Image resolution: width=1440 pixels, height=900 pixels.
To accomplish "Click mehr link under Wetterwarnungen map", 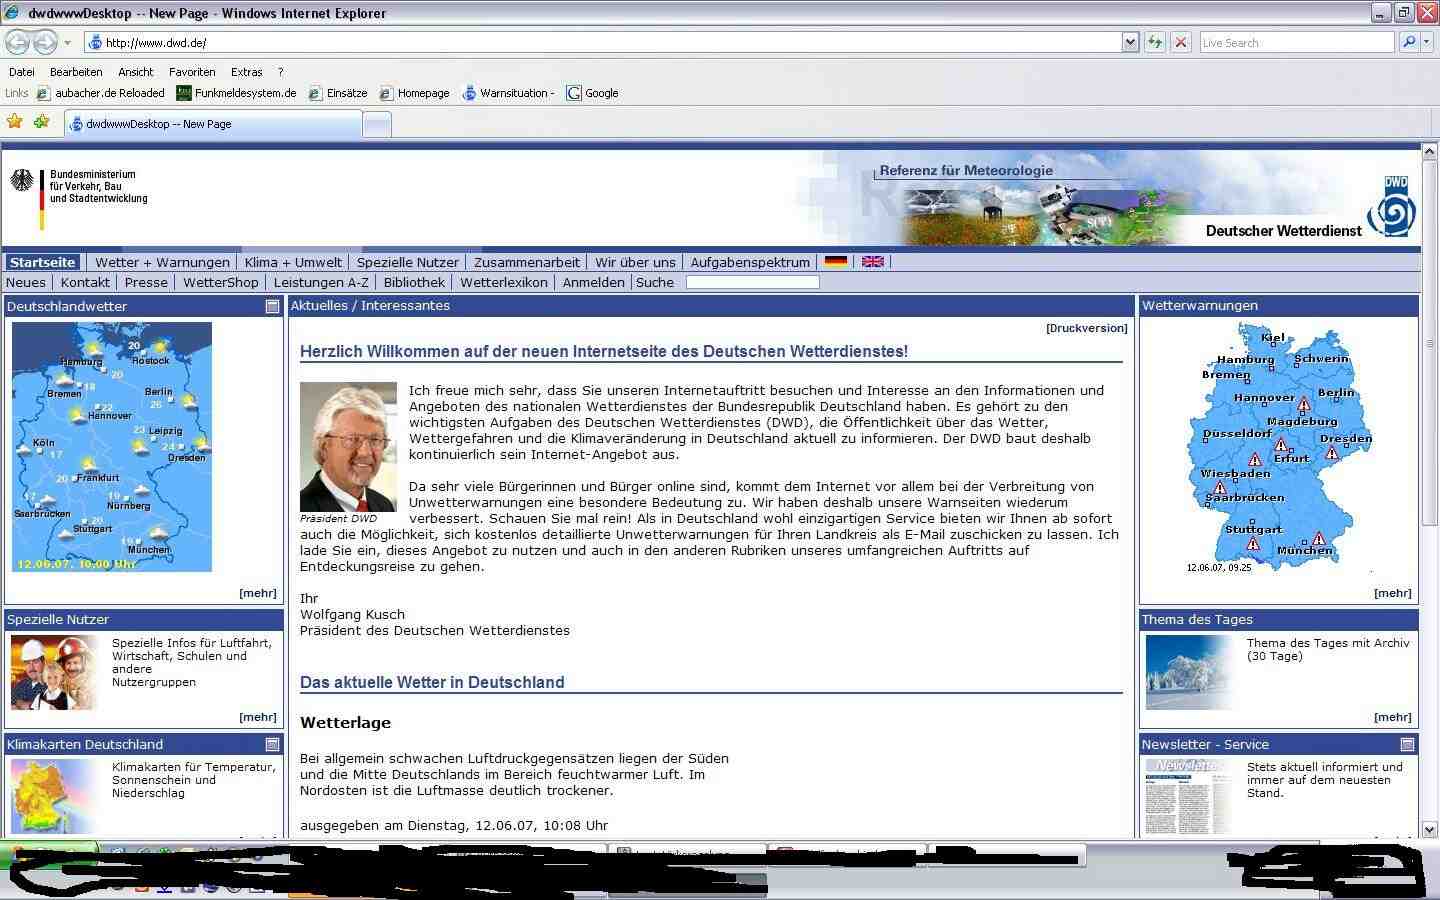I will 1392,593.
